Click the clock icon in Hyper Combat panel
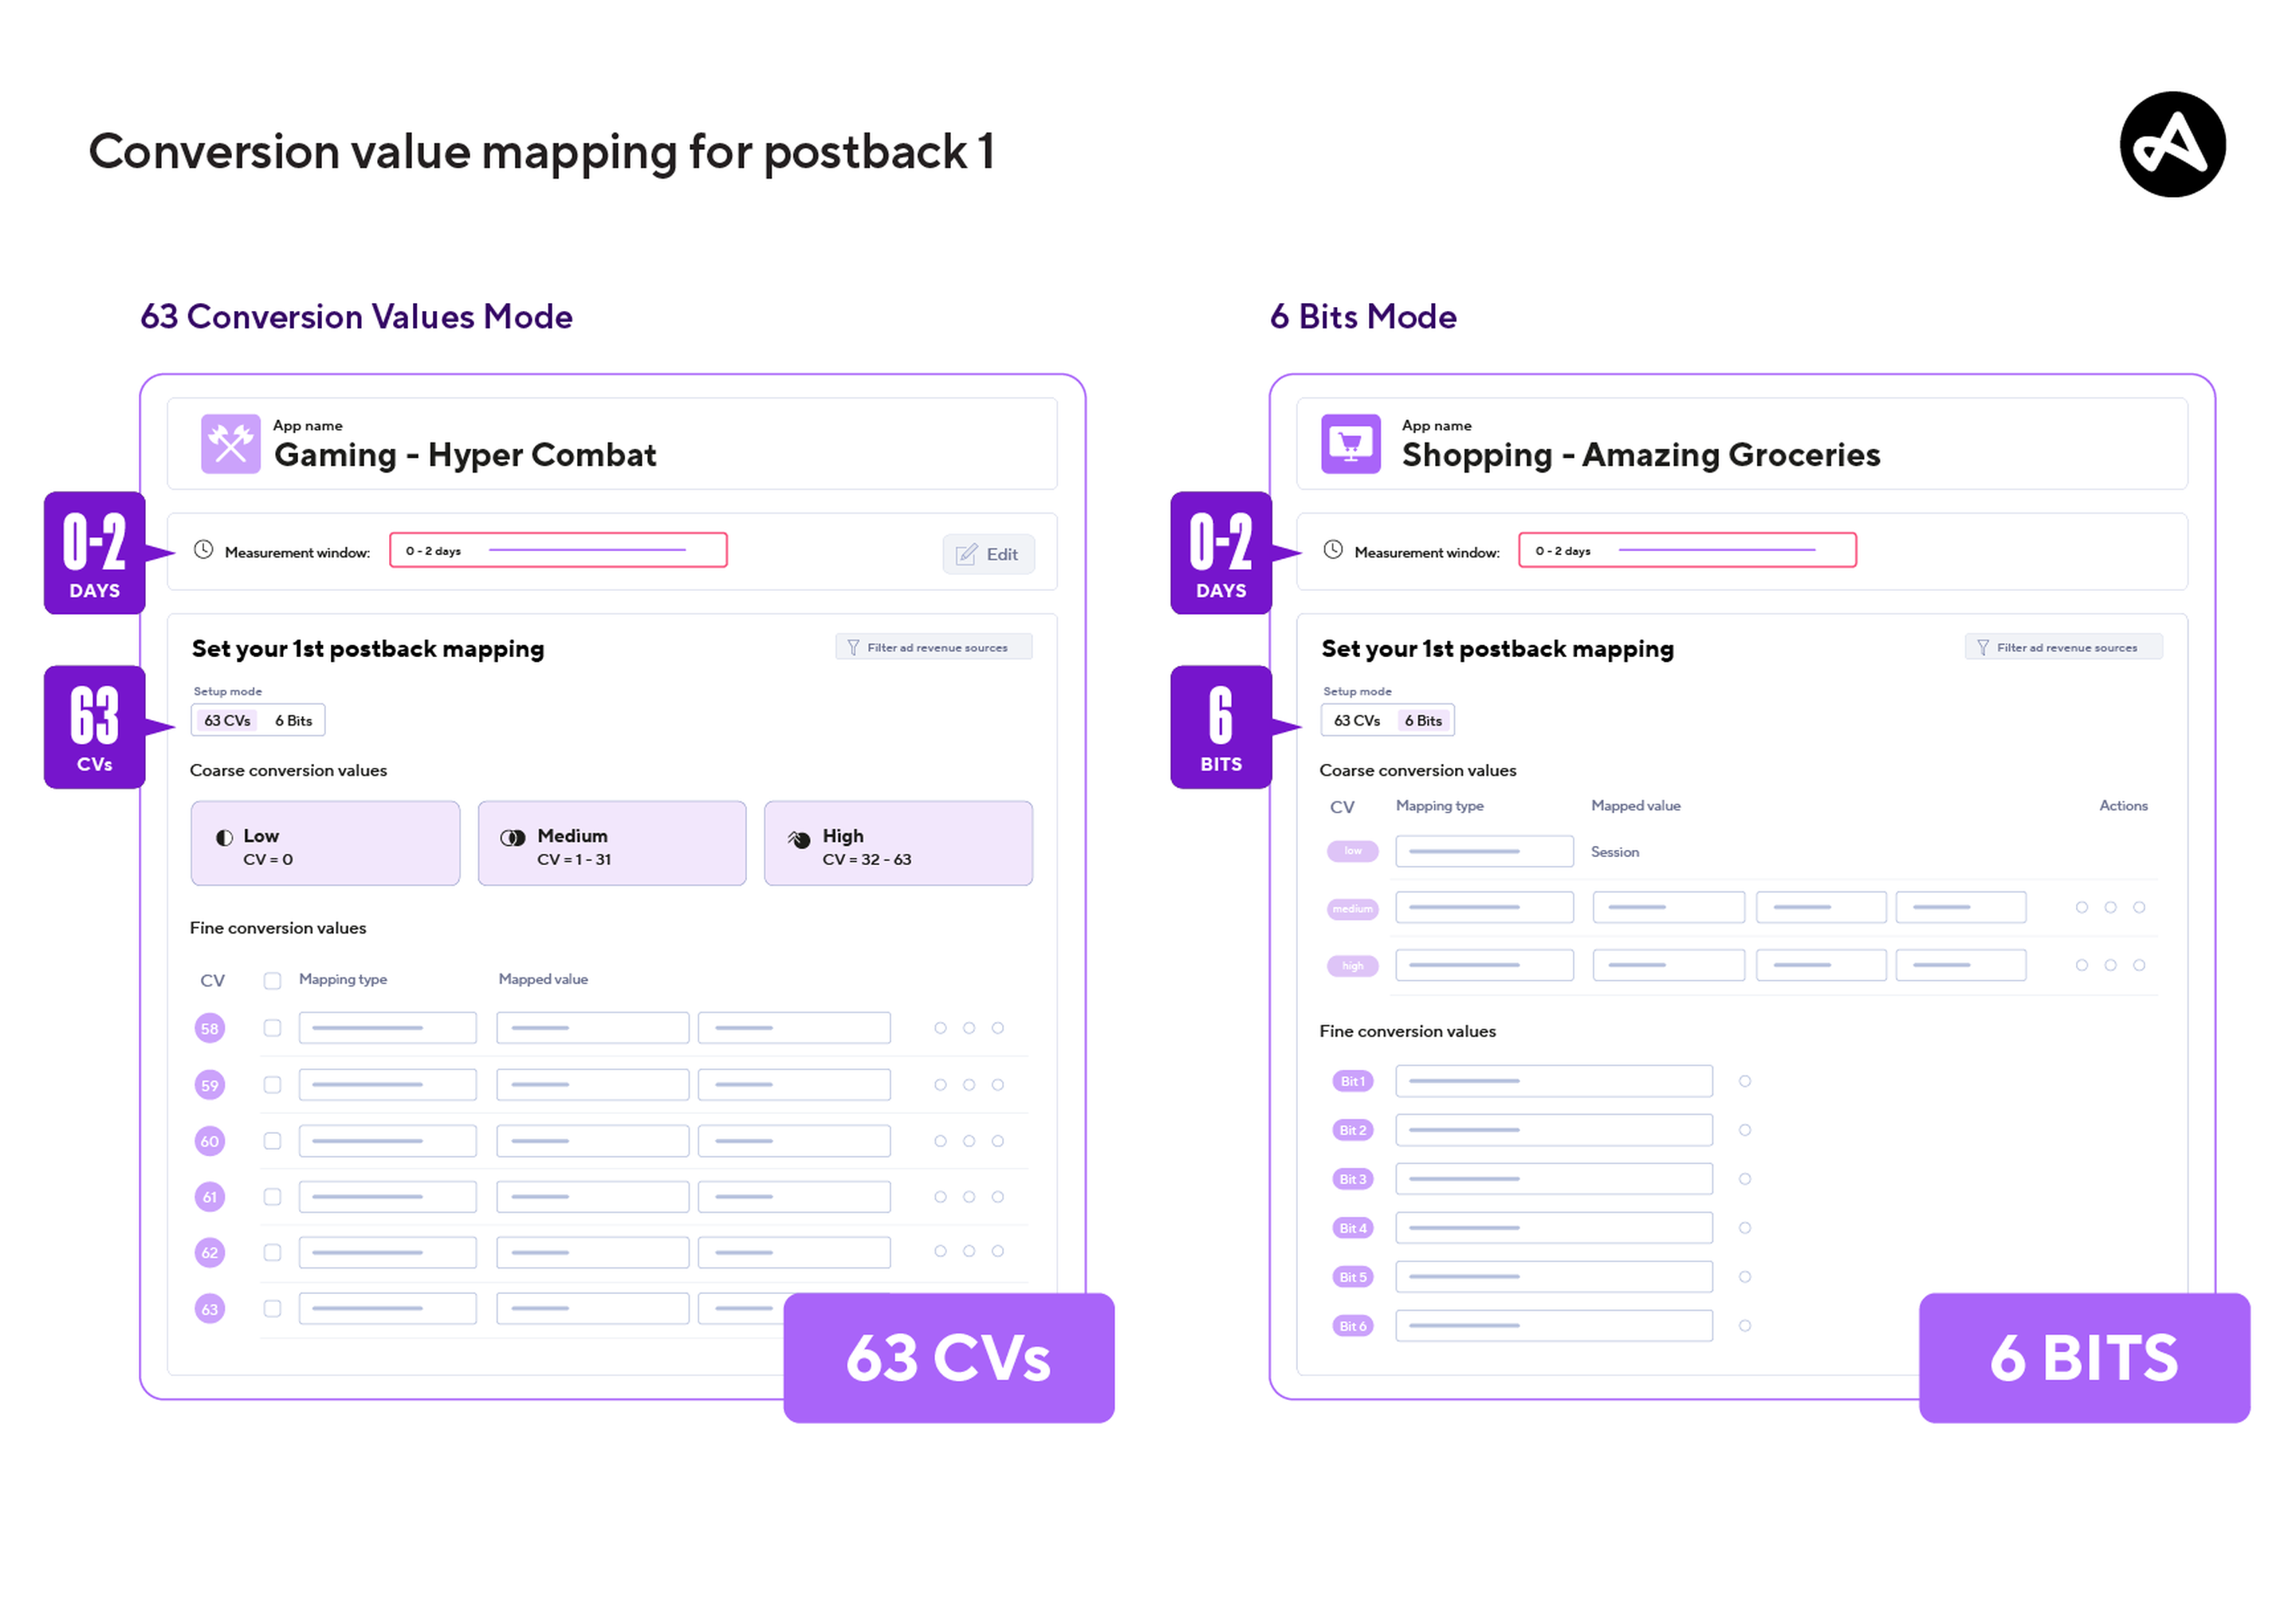Viewport: 2296px width, 1601px height. pyautogui.click(x=203, y=549)
